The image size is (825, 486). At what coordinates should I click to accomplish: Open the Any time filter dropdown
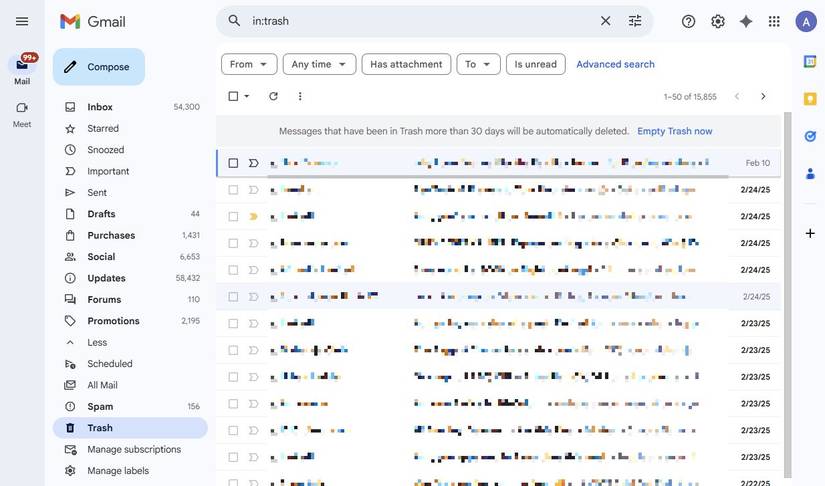click(x=319, y=64)
